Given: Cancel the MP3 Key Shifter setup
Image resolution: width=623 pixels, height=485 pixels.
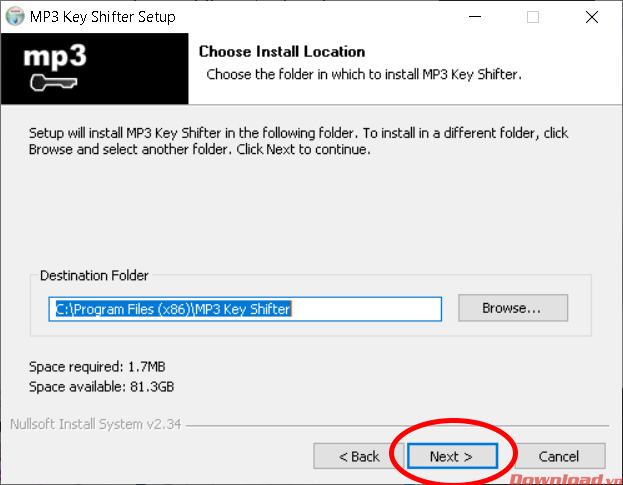Looking at the screenshot, I should click(558, 456).
